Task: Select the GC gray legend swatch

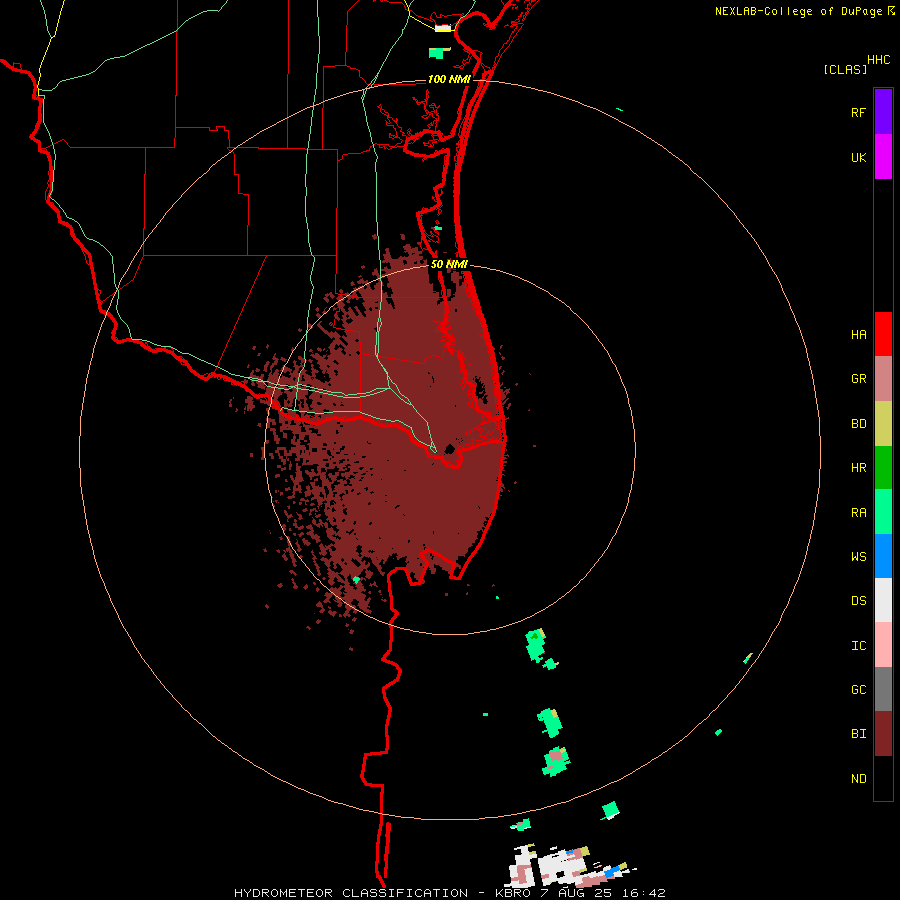Action: click(883, 689)
